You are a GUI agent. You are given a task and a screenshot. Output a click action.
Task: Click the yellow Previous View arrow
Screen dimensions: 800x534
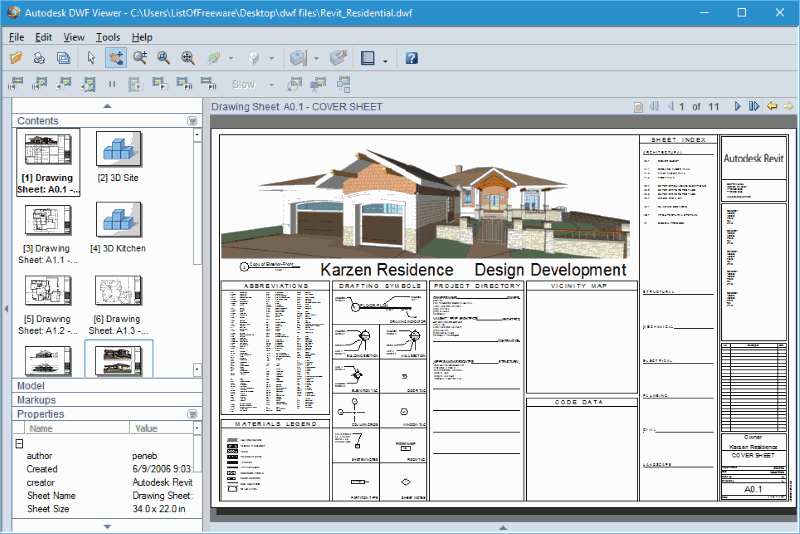coord(772,106)
